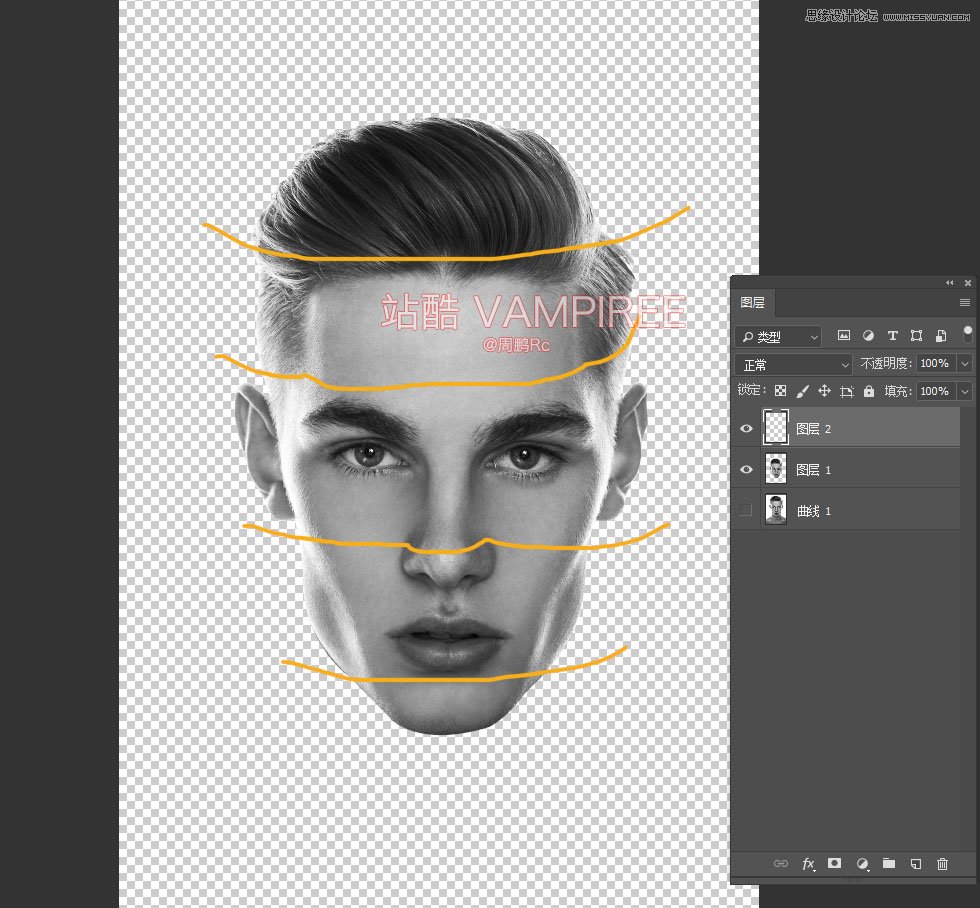
Task: Select the 曲线 1 layer thumbnail
Action: (x=775, y=510)
